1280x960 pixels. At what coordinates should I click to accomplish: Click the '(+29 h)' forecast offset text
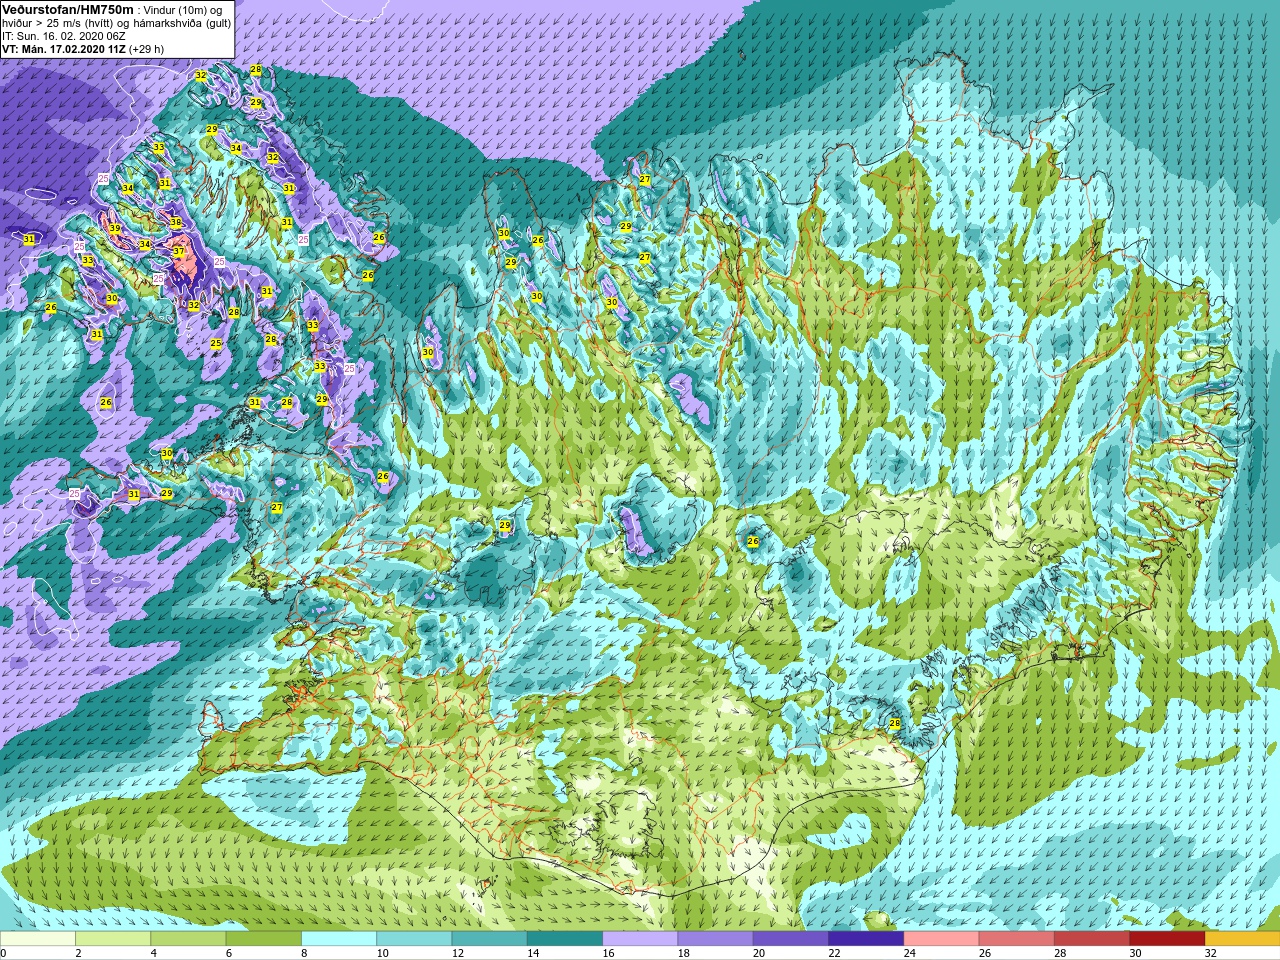click(x=146, y=48)
